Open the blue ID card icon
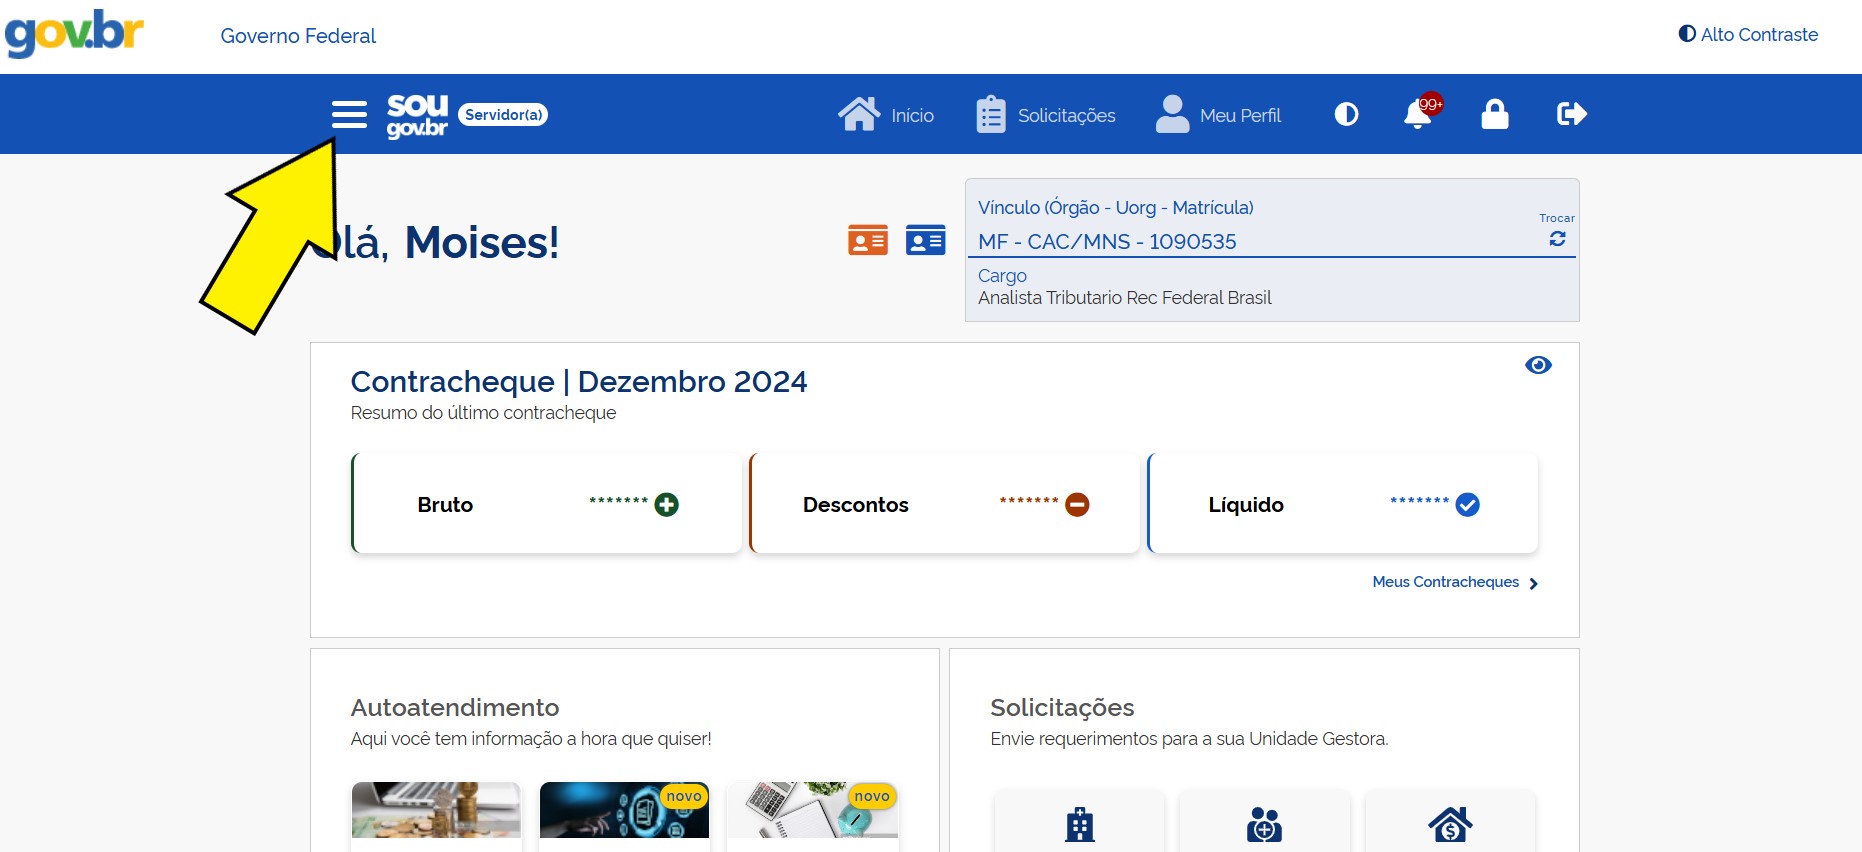Screen dimensions: 1862x852 pyautogui.click(x=925, y=240)
